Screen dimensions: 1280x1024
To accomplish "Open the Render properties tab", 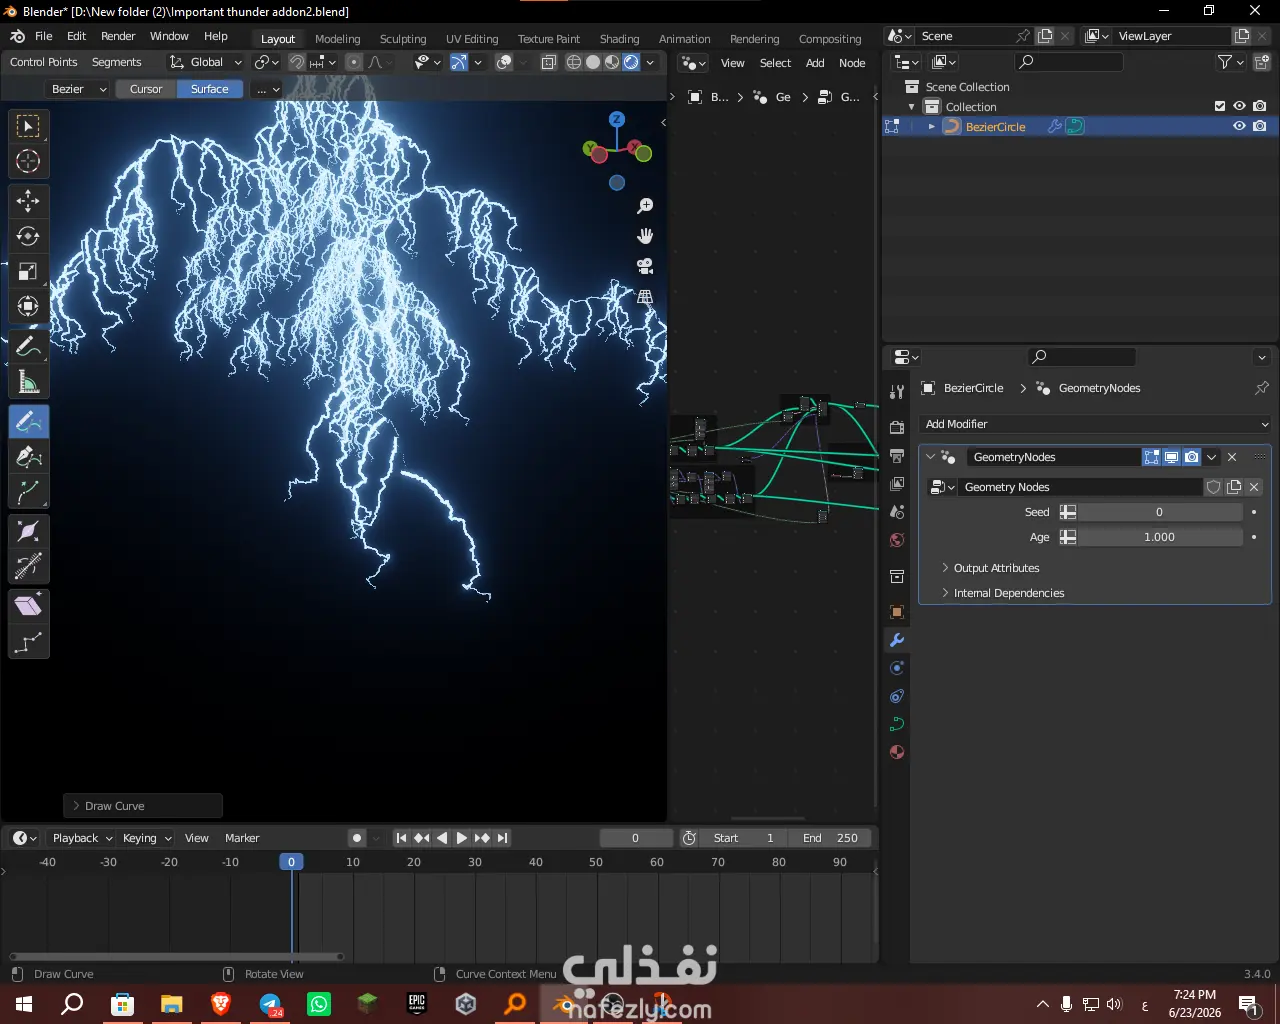I will [897, 427].
